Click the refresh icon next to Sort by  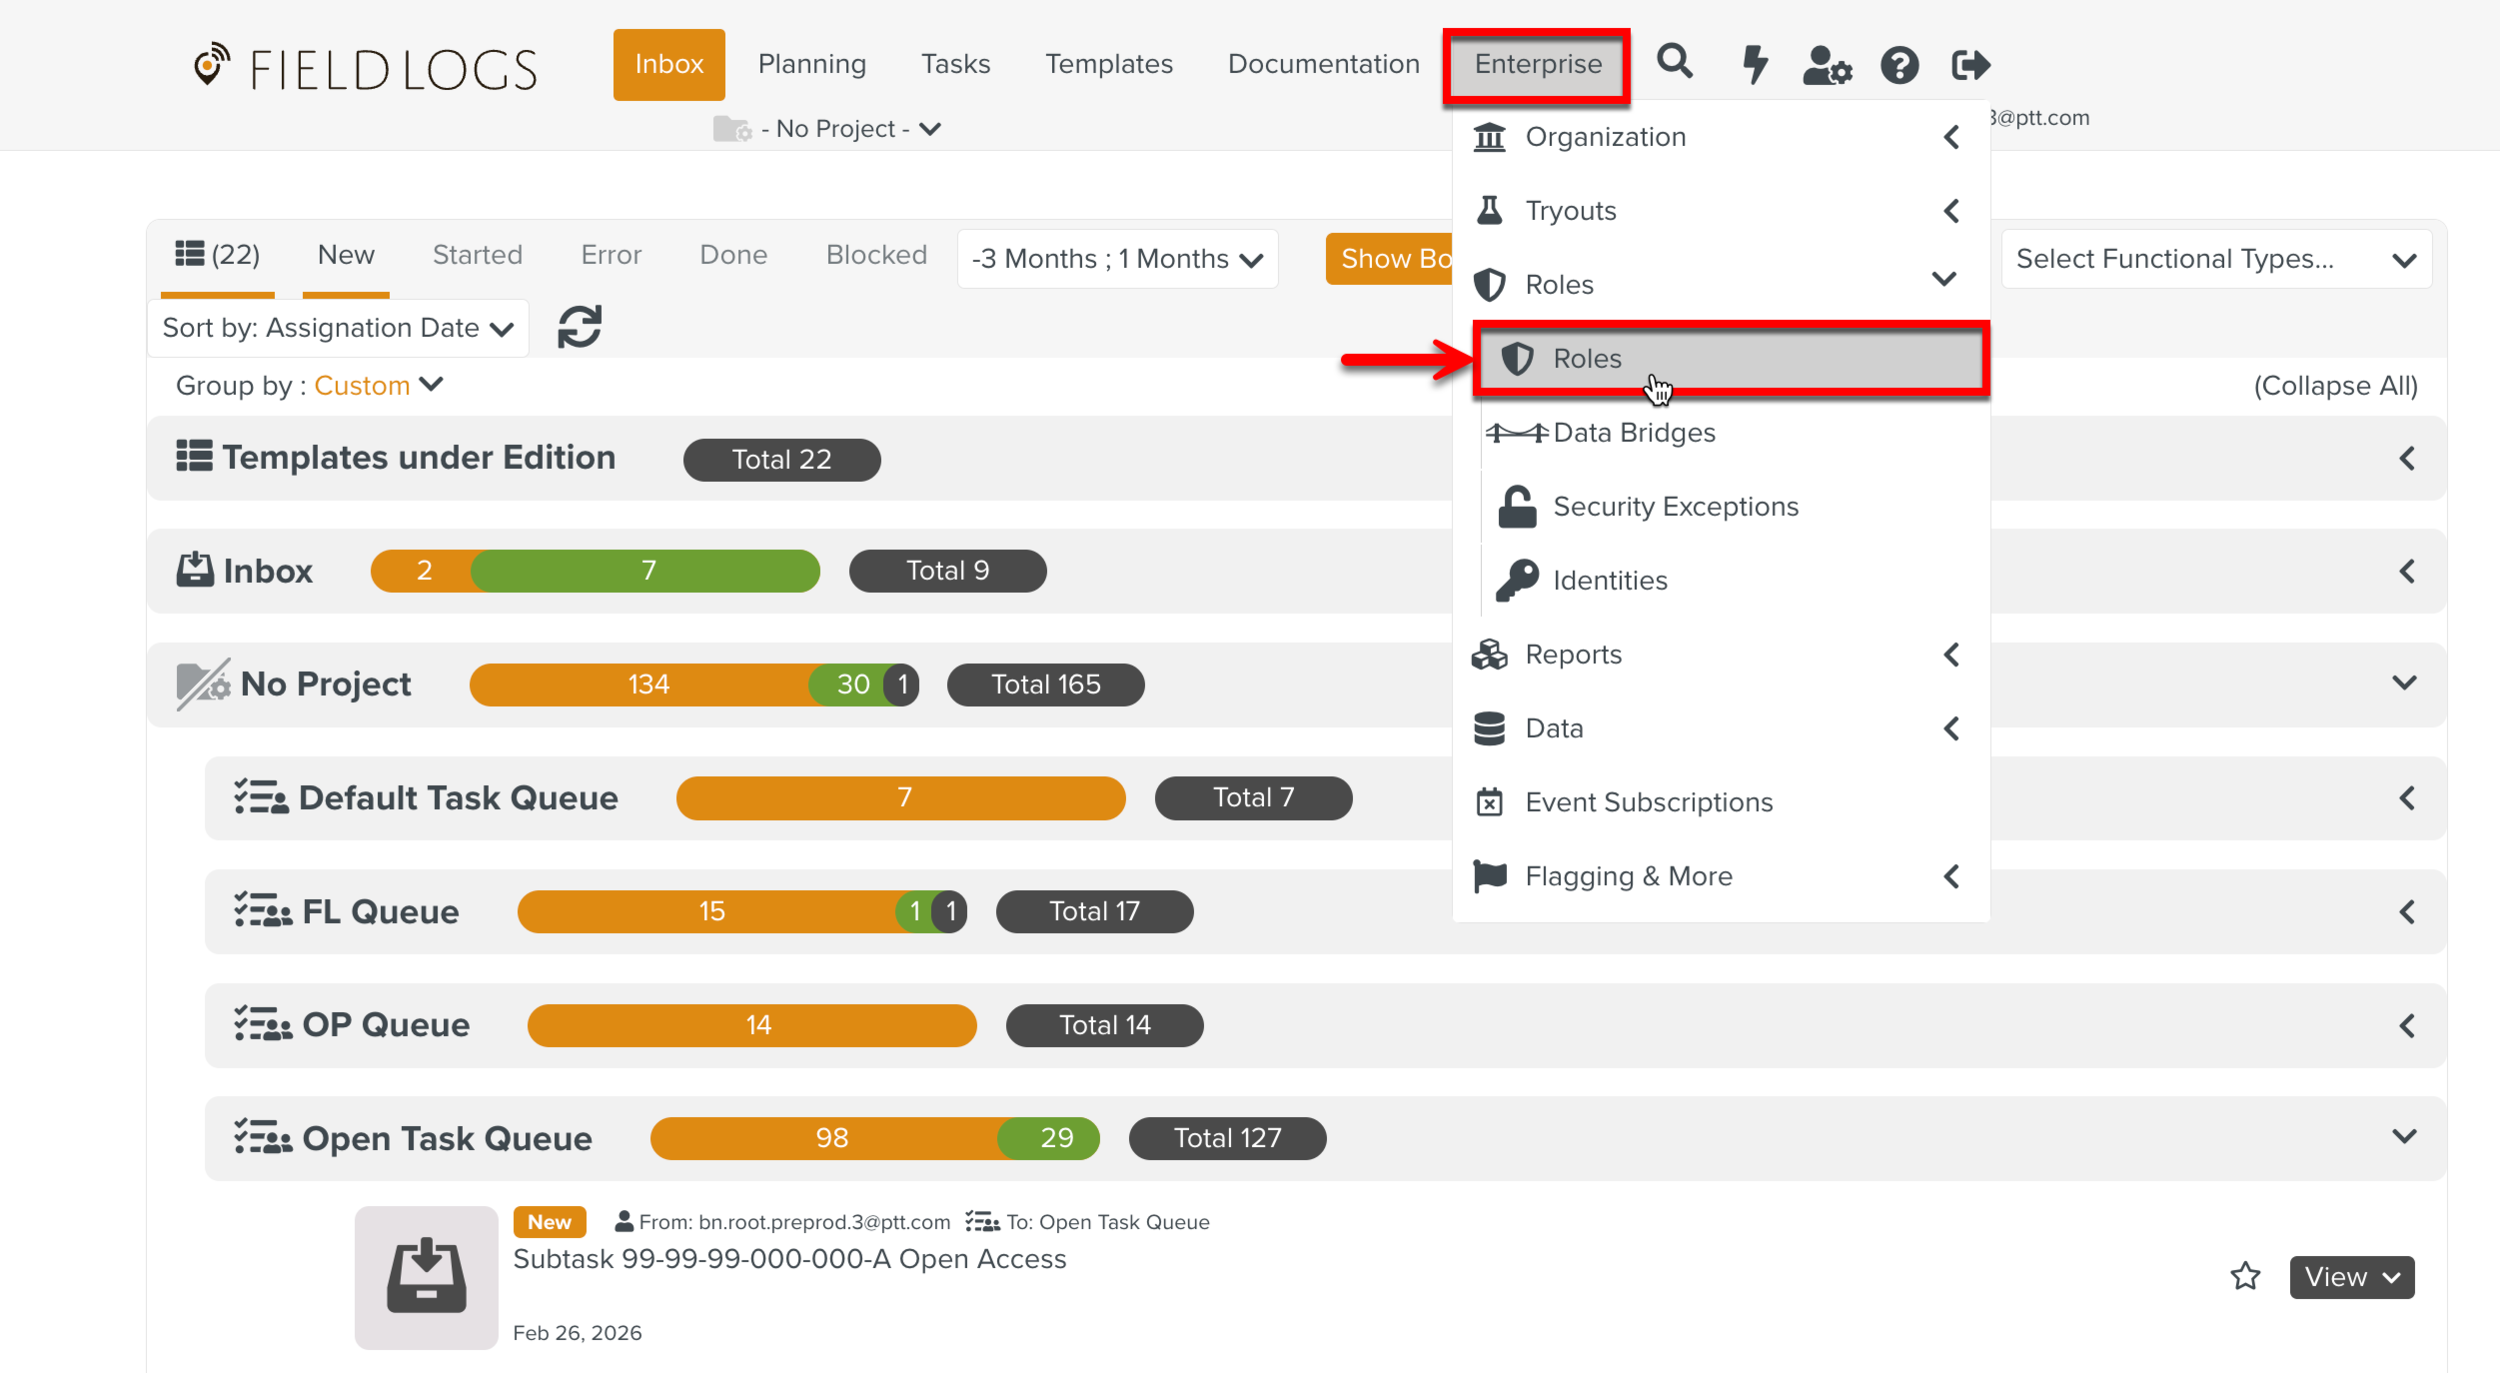[579, 327]
